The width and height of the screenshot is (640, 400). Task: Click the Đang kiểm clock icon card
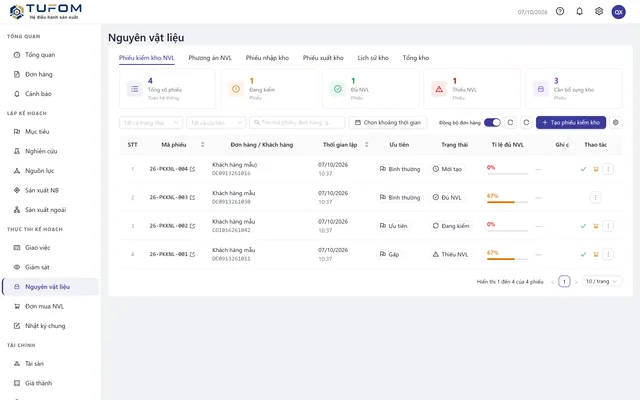pyautogui.click(x=236, y=89)
